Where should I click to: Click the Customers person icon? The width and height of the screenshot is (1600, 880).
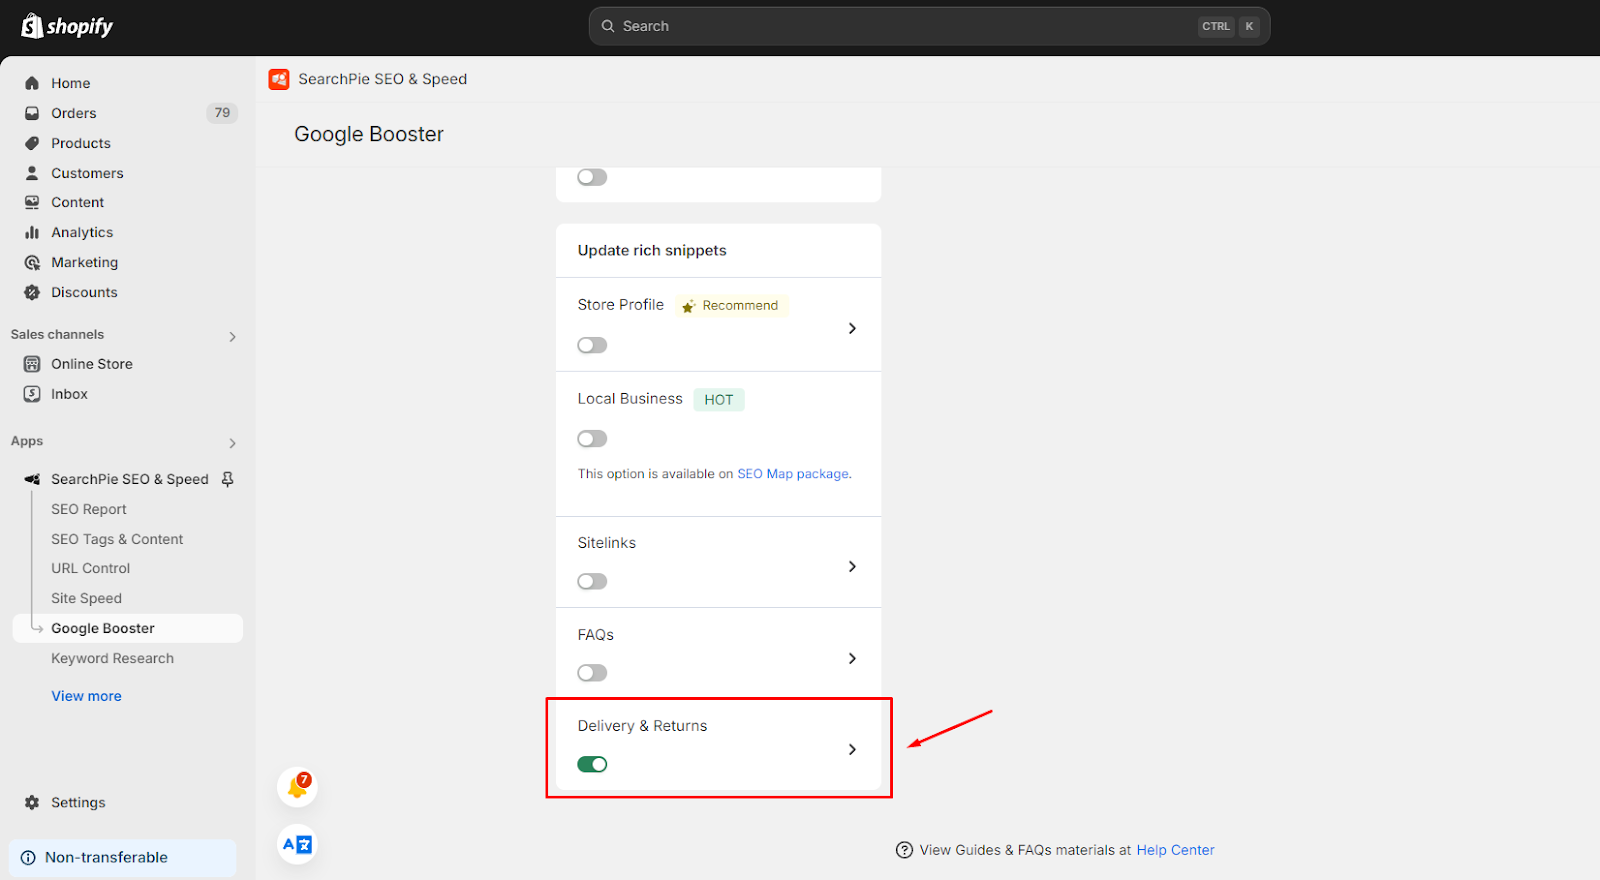tap(32, 173)
